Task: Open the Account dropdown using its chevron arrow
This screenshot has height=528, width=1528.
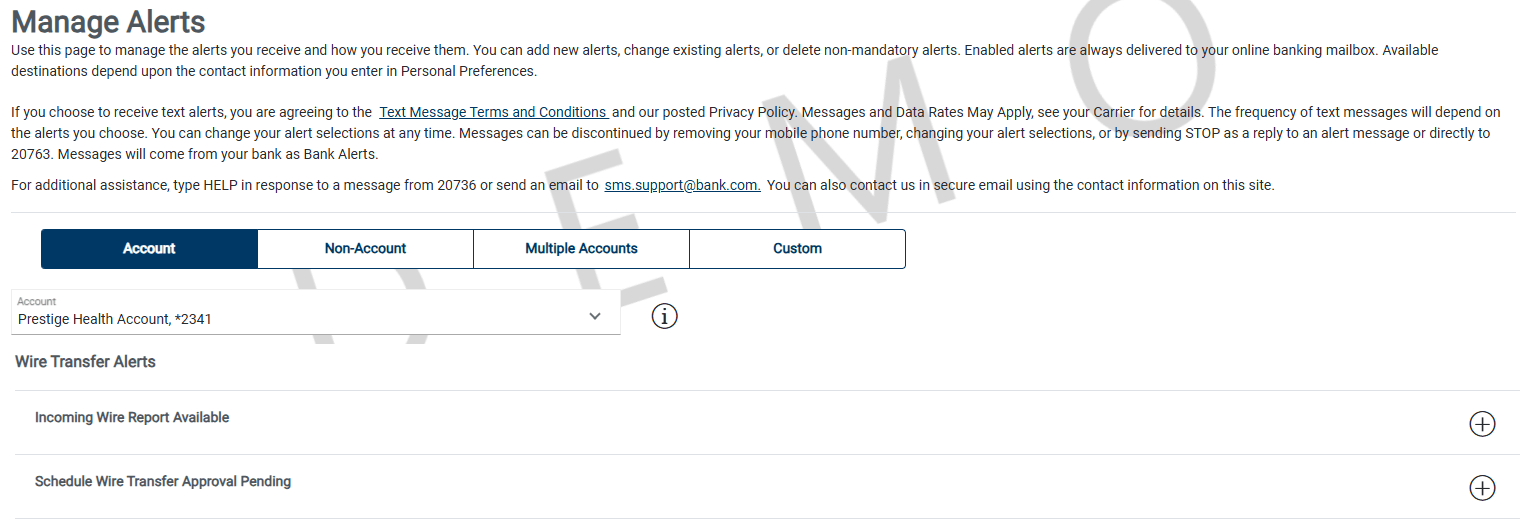Action: [595, 316]
